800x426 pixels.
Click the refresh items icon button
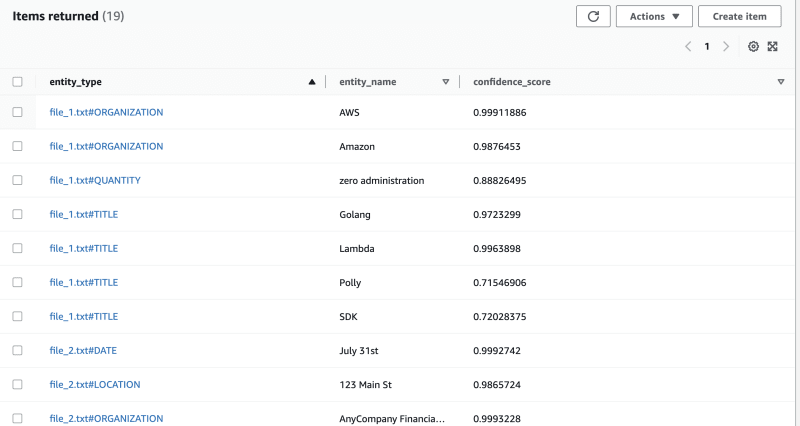(x=593, y=16)
